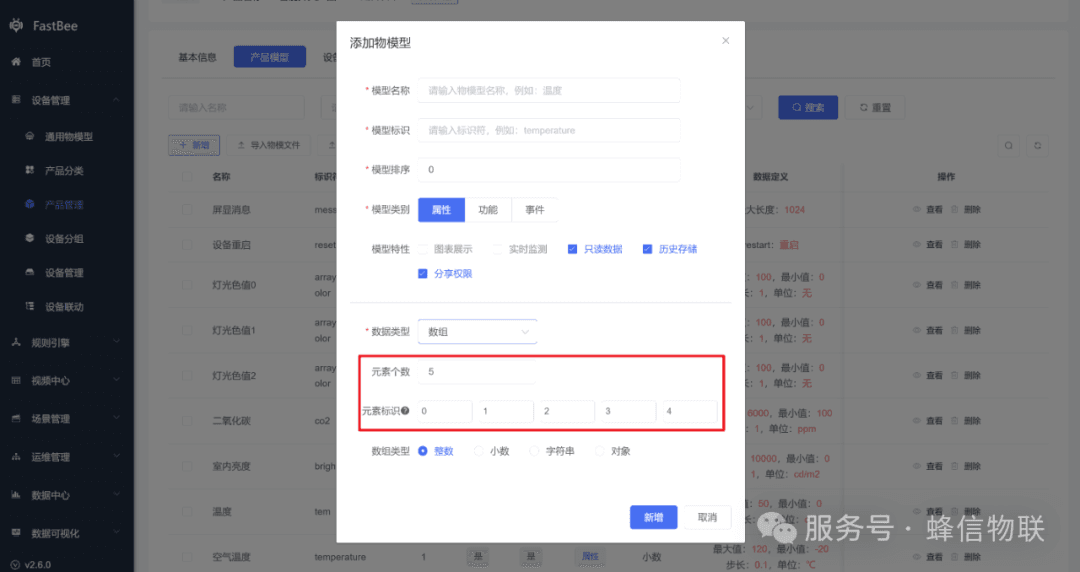
Task: Click the 视频中心 sidebar icon
Action: pyautogui.click(x=16, y=380)
